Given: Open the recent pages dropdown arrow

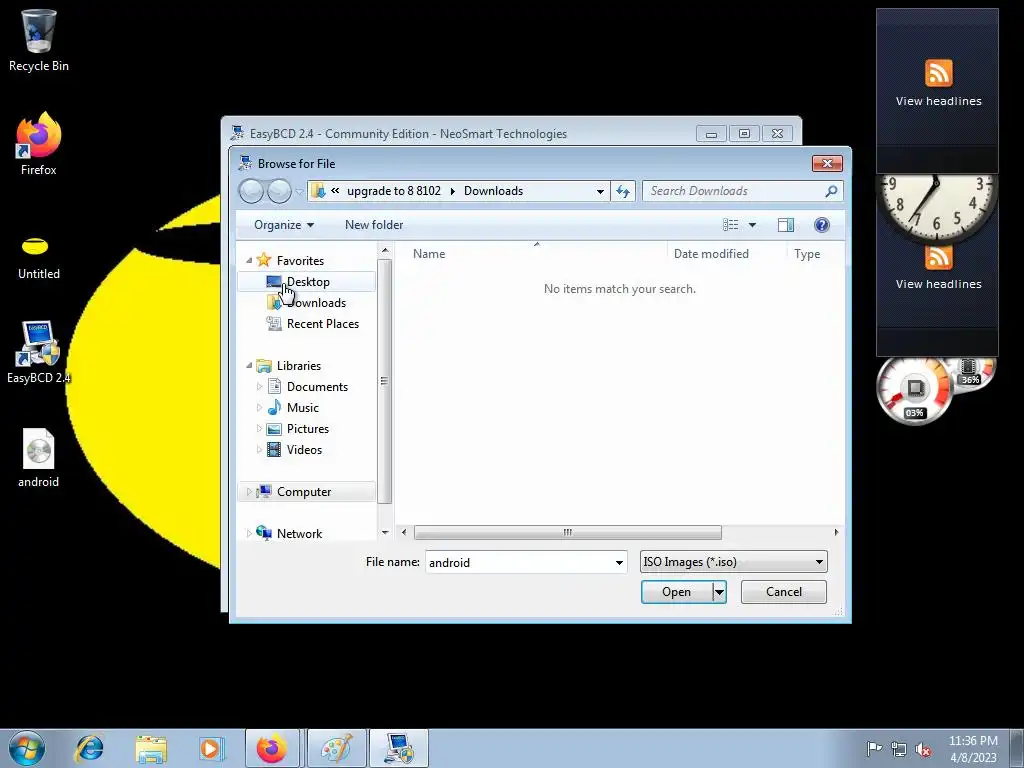Looking at the screenshot, I should [x=299, y=192].
